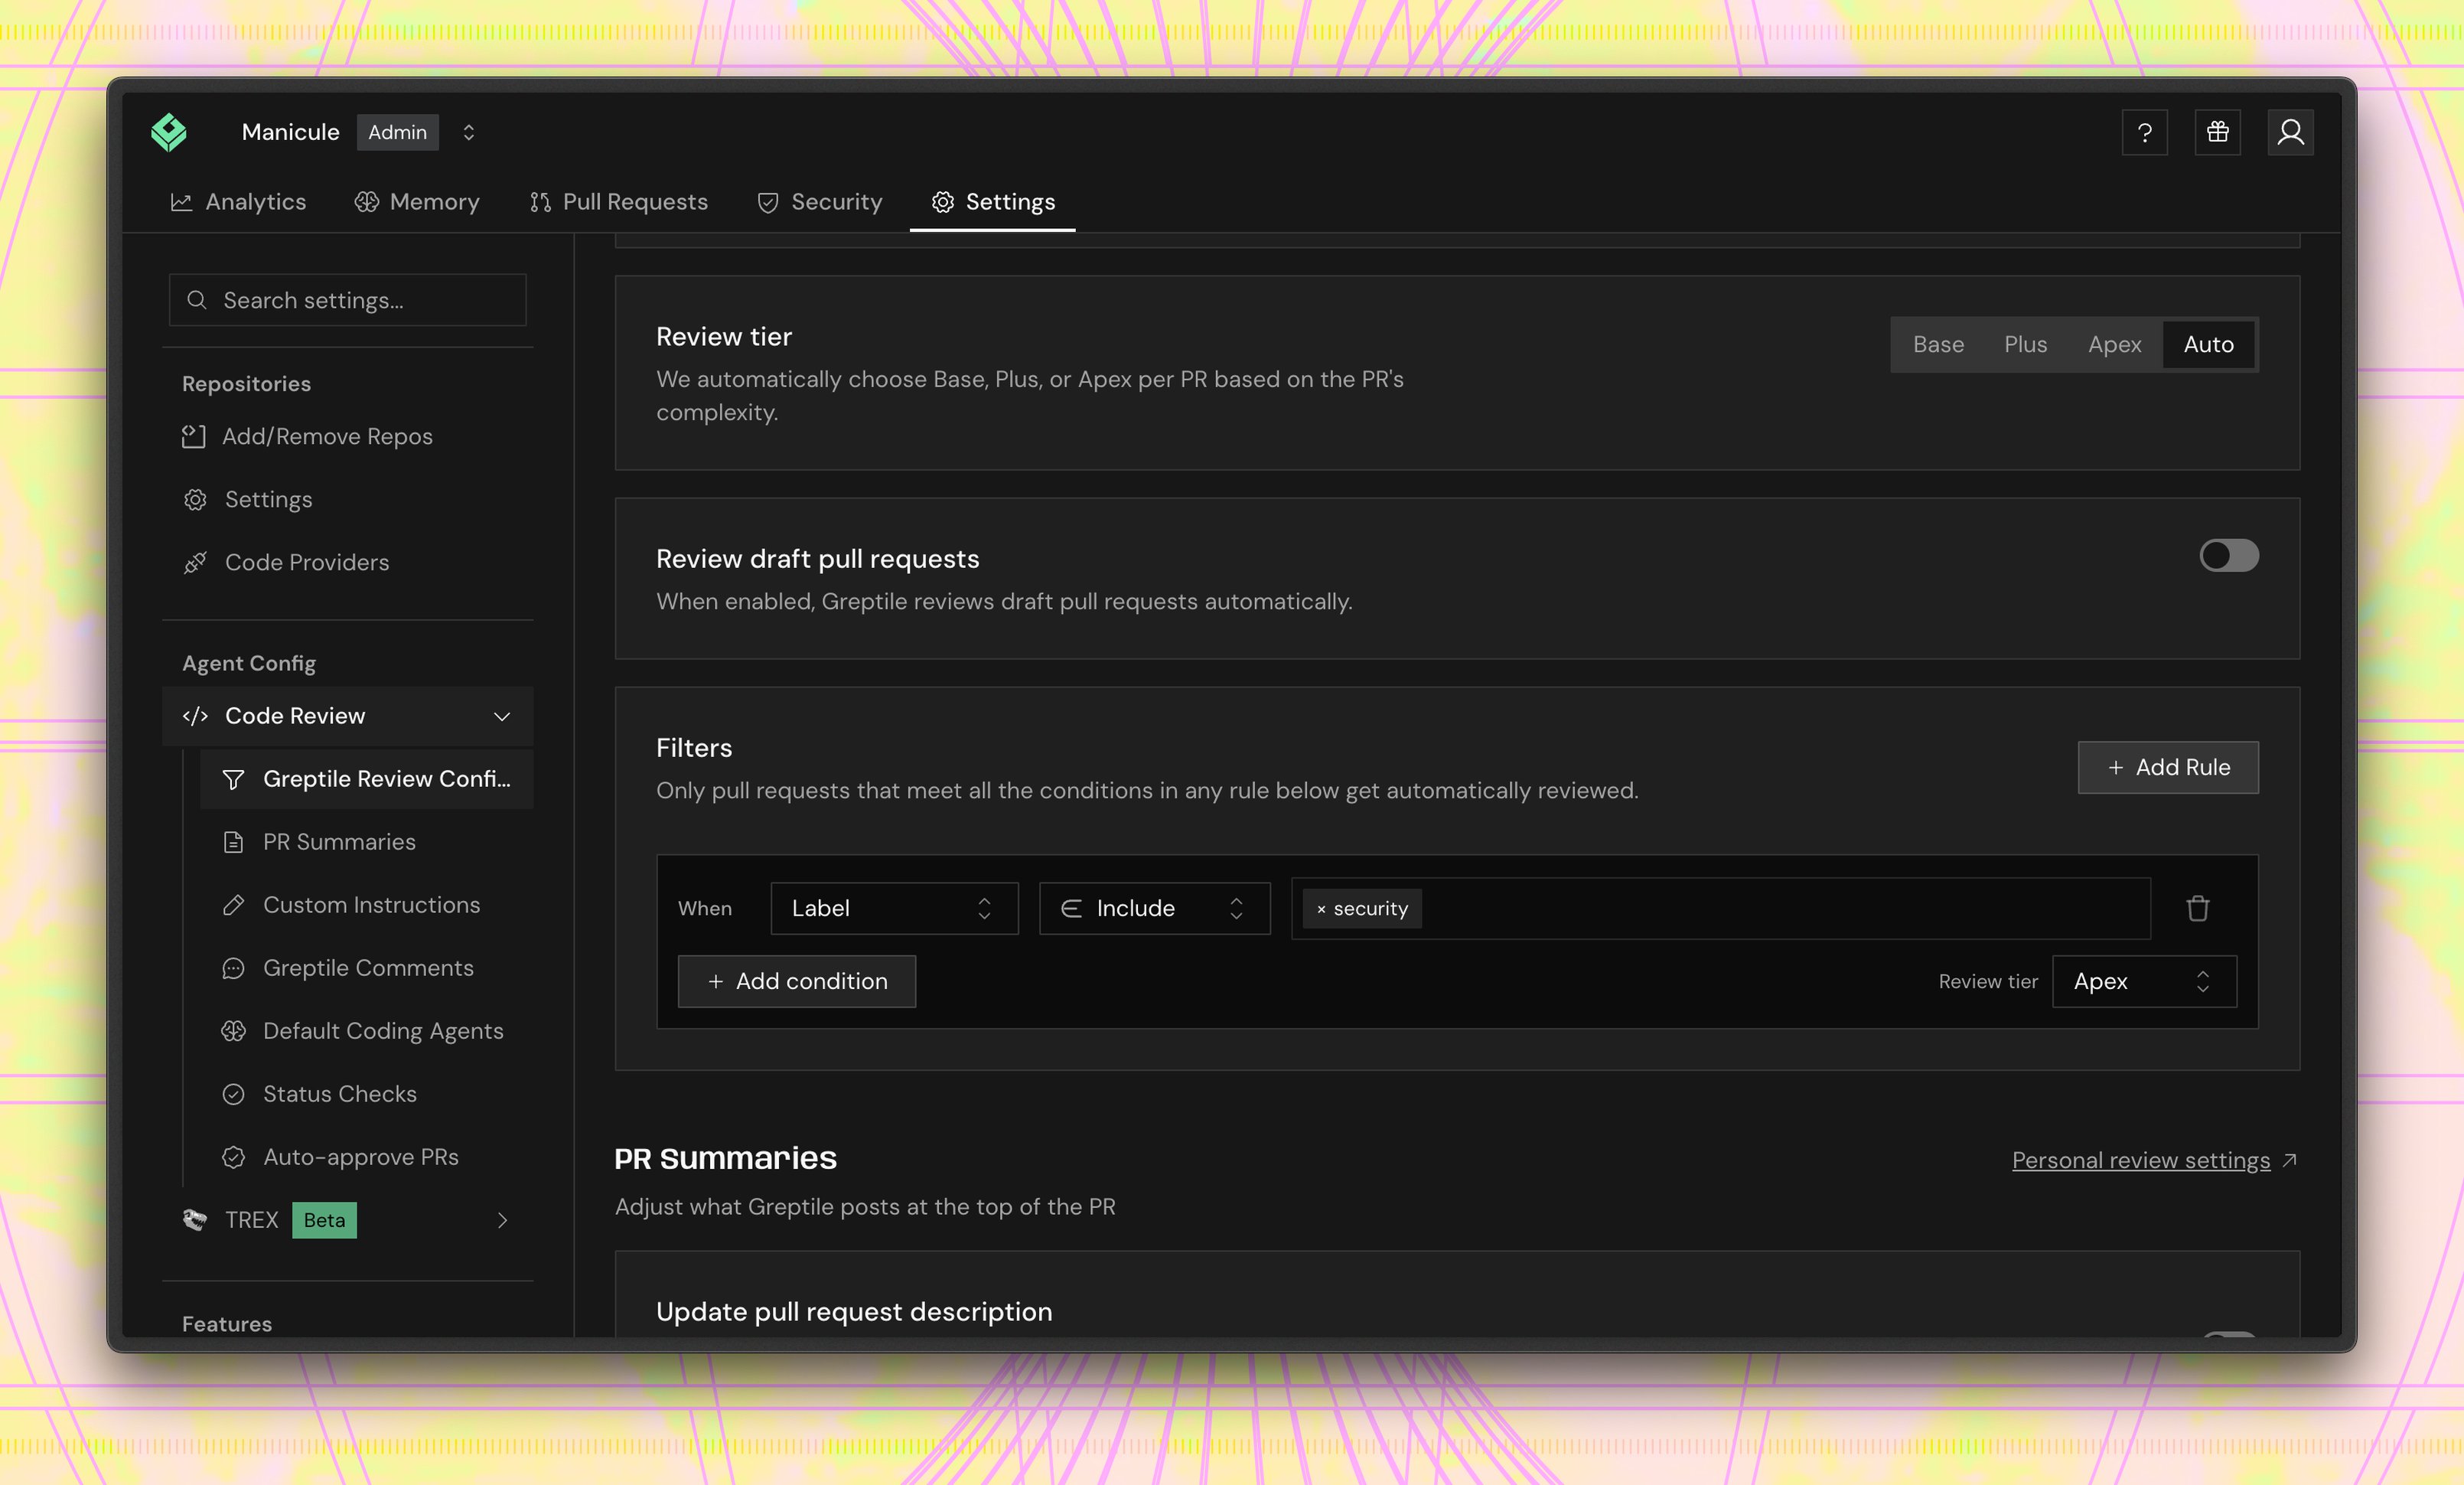Click the Status Checks checkmark icon

tap(233, 1094)
